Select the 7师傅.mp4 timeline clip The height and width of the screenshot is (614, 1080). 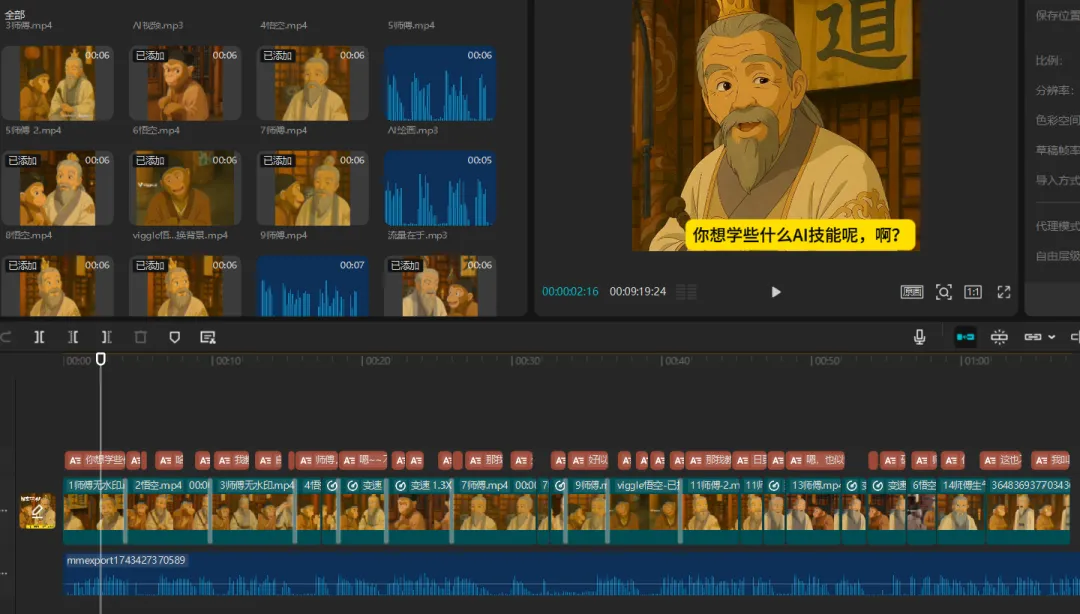pyautogui.click(x=496, y=511)
